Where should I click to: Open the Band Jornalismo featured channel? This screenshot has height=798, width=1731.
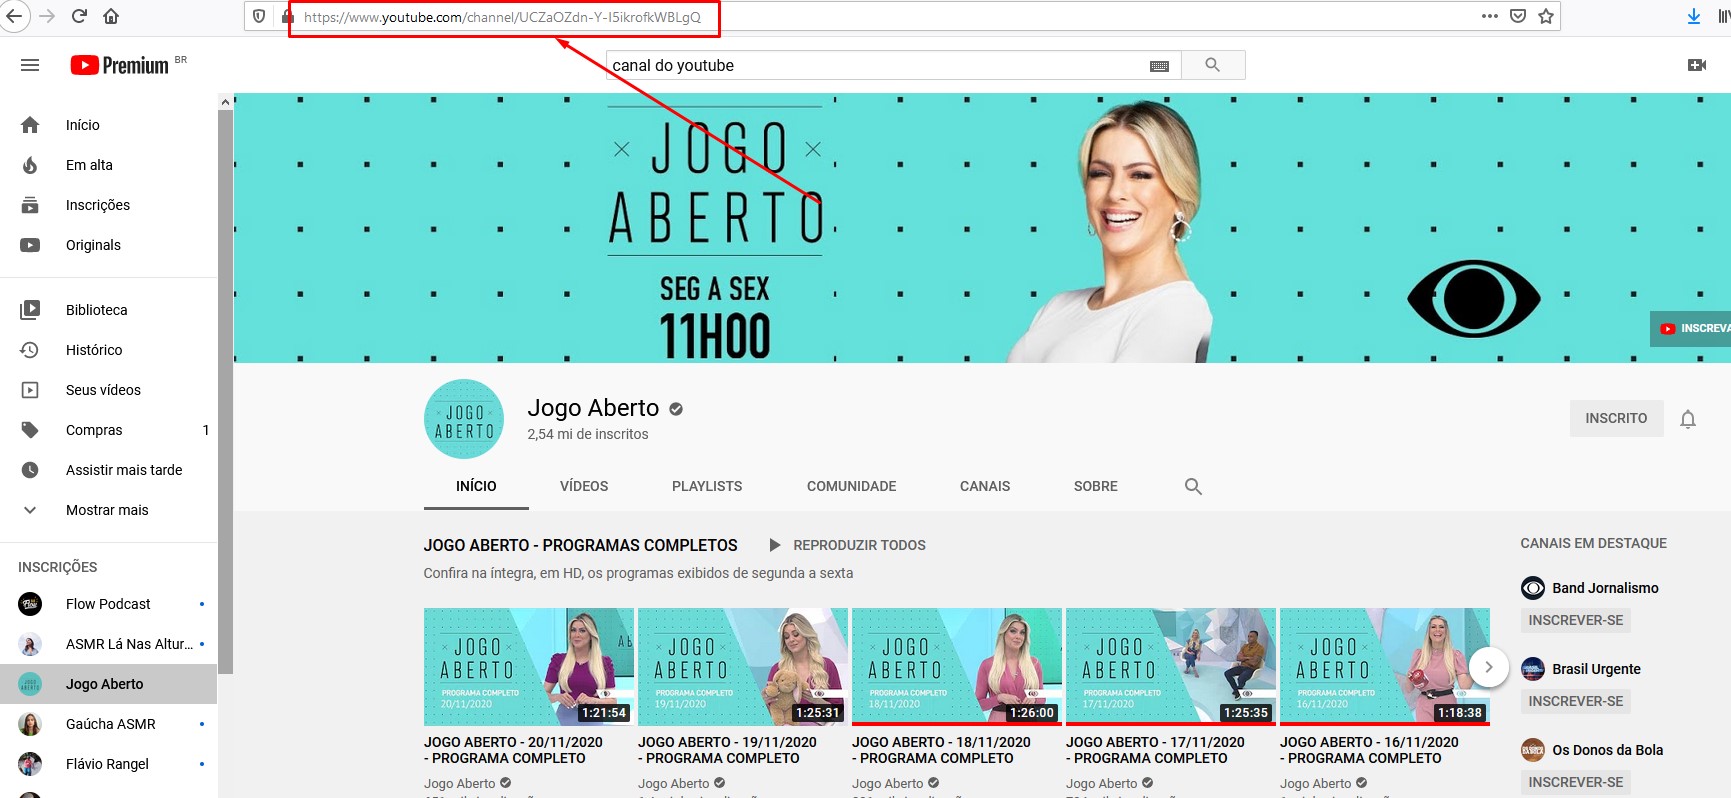[x=1590, y=588]
